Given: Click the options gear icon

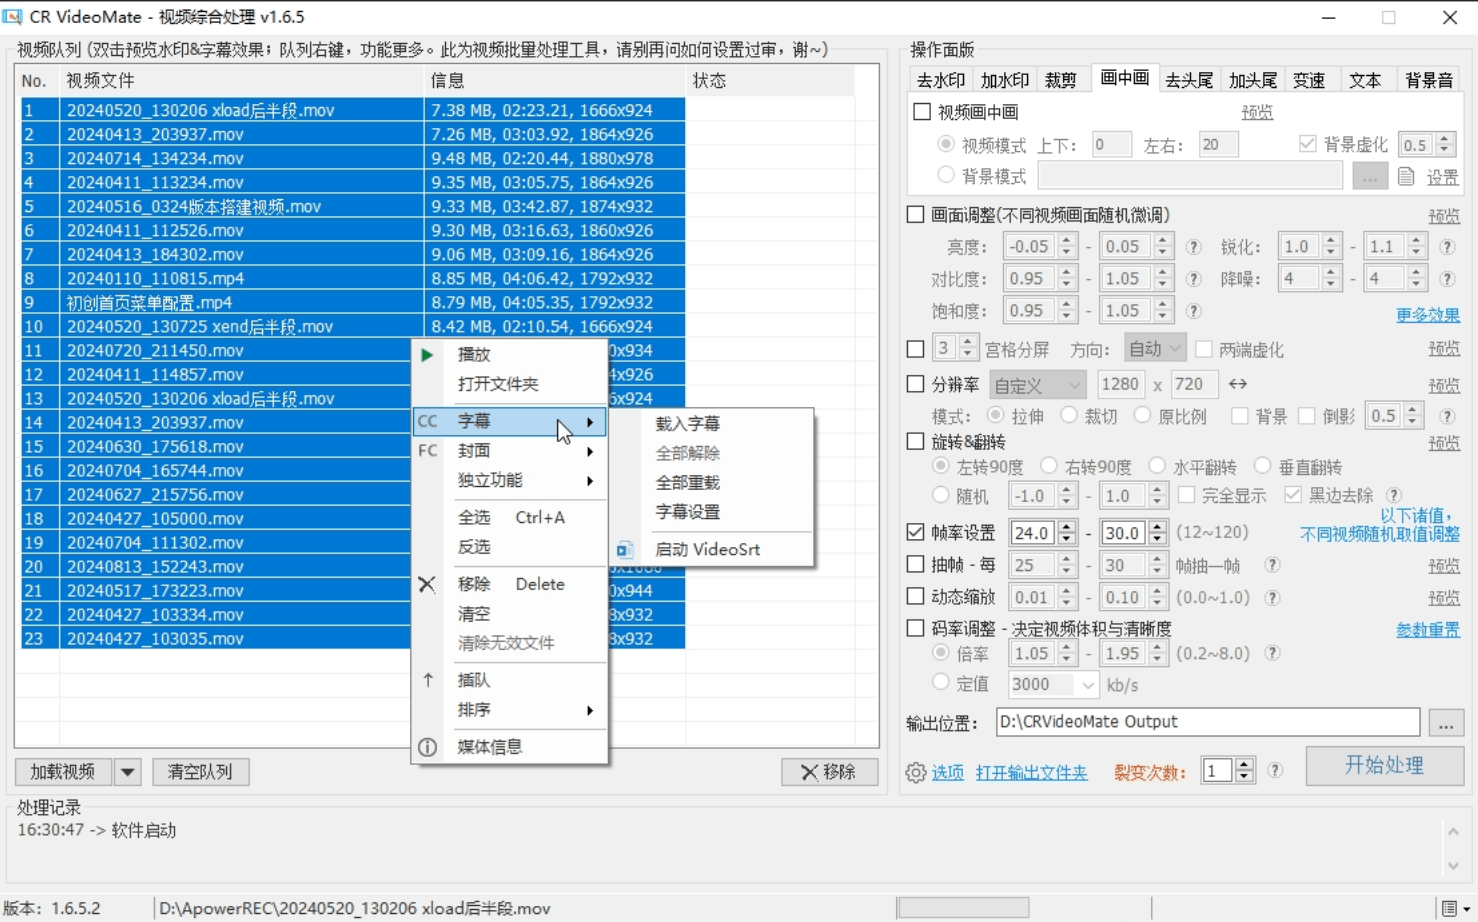Looking at the screenshot, I should (x=915, y=773).
